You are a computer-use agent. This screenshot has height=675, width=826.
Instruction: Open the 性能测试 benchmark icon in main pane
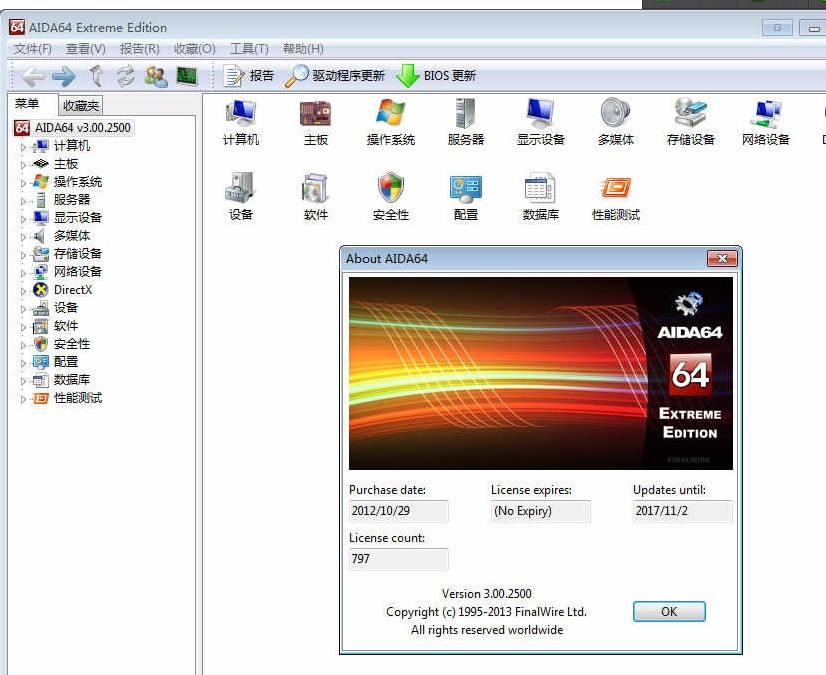tap(615, 197)
